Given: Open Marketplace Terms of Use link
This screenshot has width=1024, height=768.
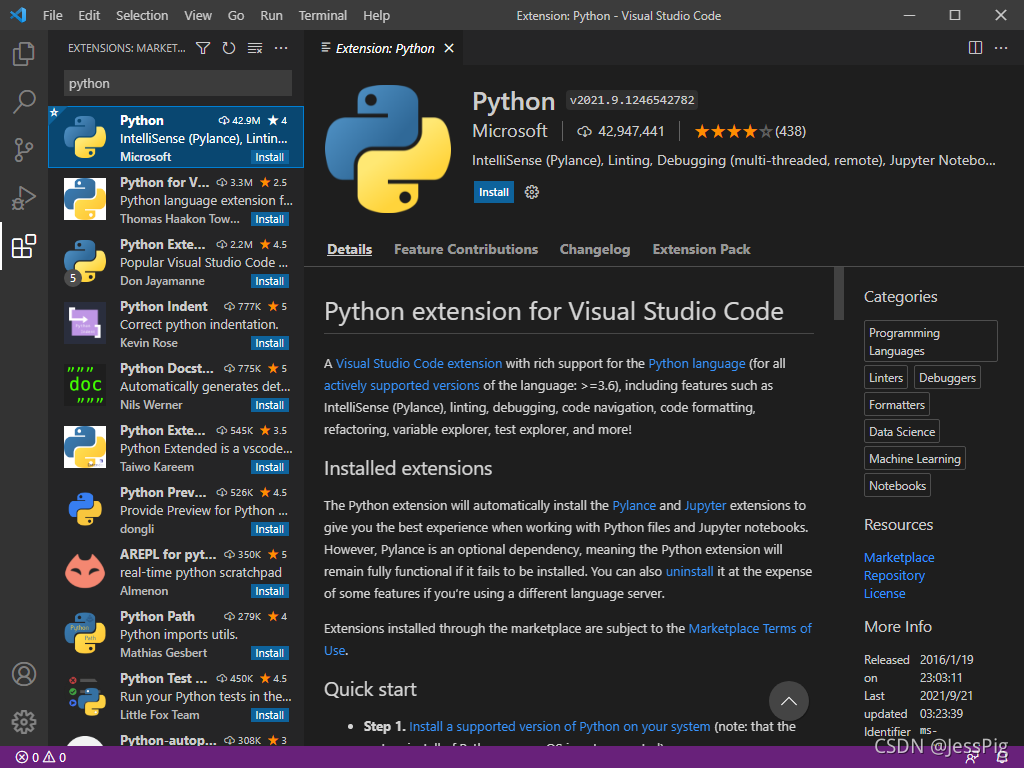Looking at the screenshot, I should coord(750,628).
